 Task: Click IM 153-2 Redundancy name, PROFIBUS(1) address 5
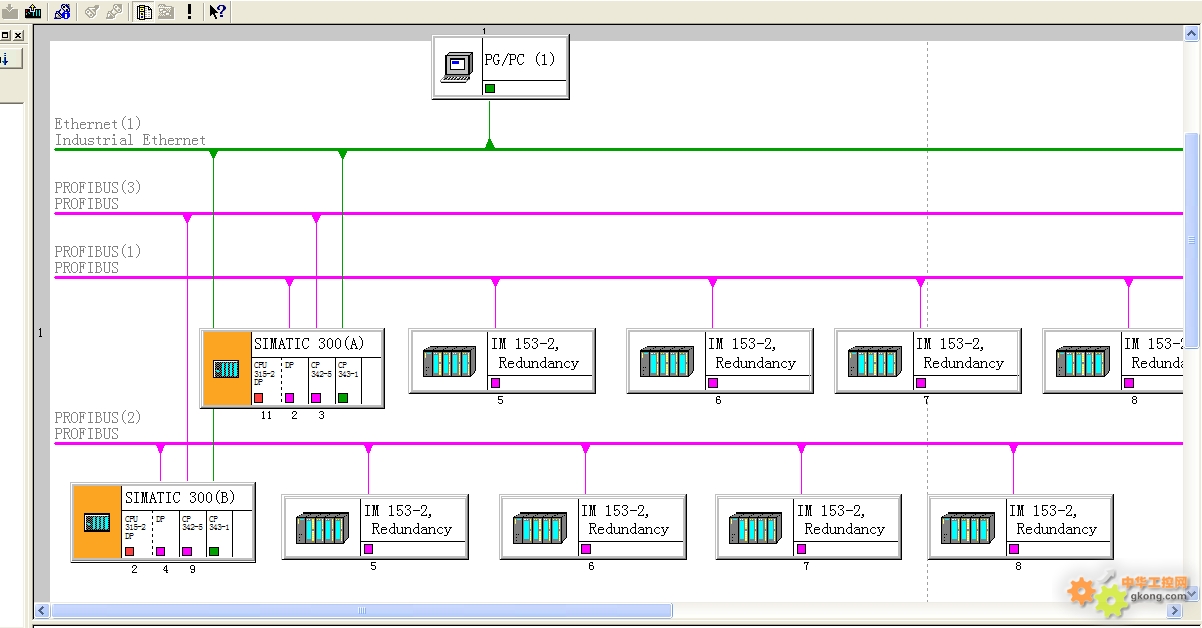click(x=535, y=353)
